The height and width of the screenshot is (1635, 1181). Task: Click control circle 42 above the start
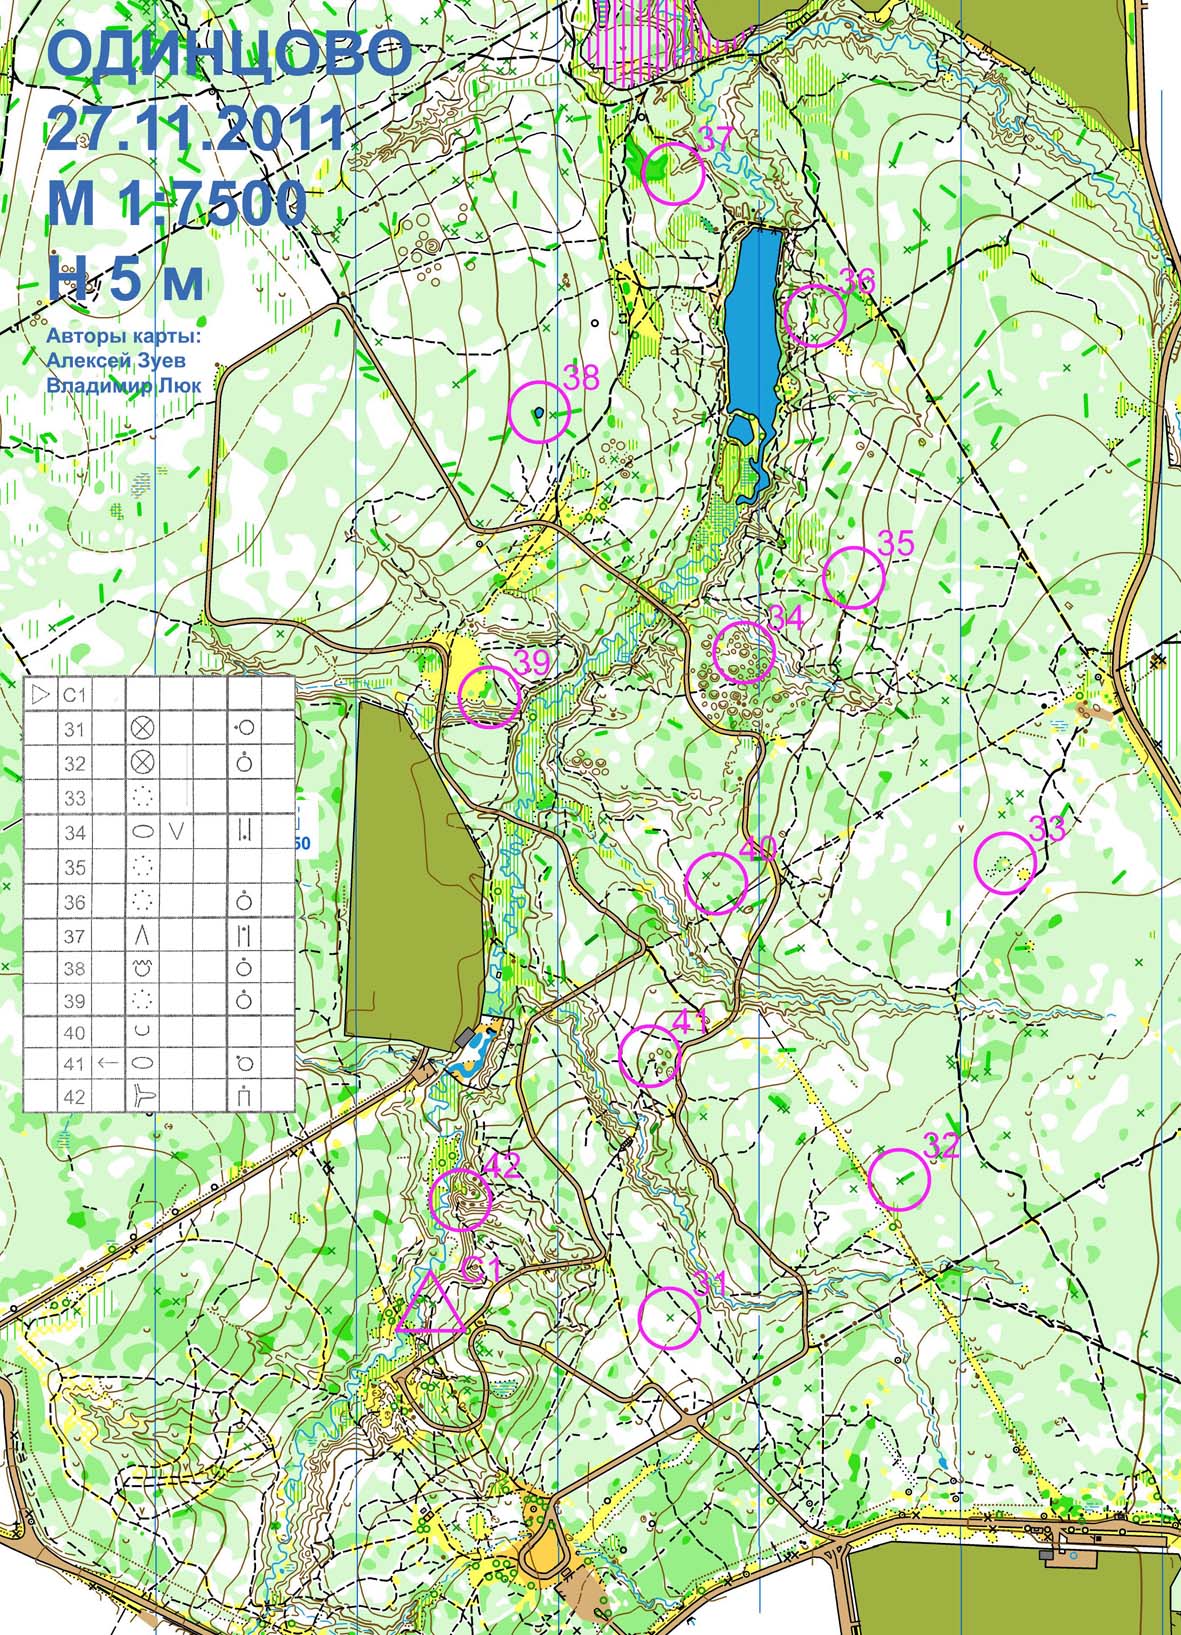460,1200
